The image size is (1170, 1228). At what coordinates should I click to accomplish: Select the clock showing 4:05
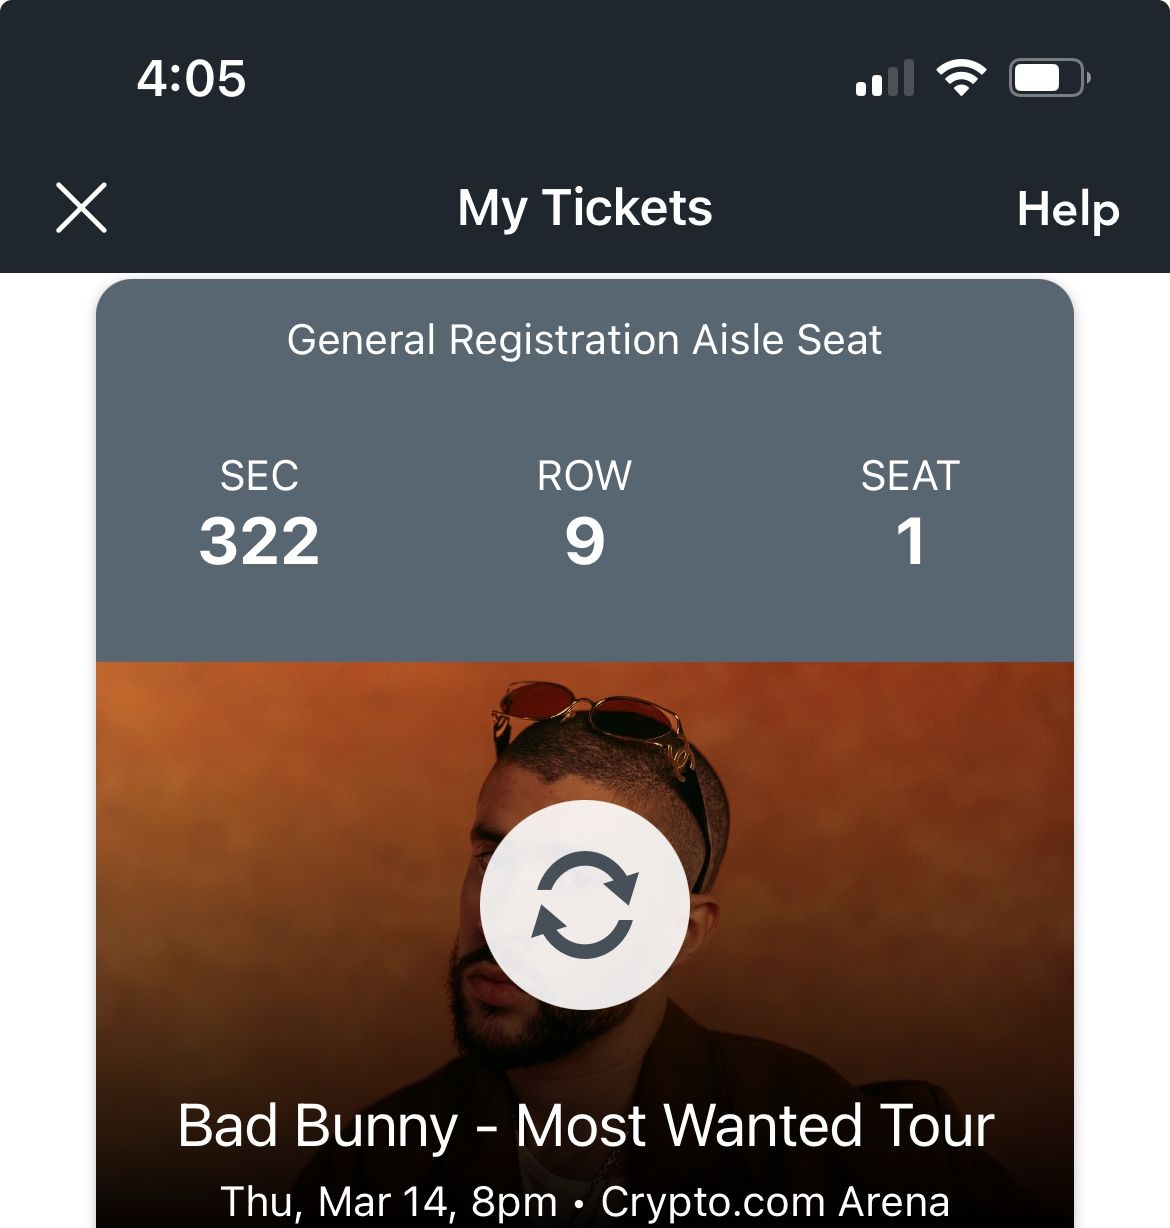click(x=192, y=78)
